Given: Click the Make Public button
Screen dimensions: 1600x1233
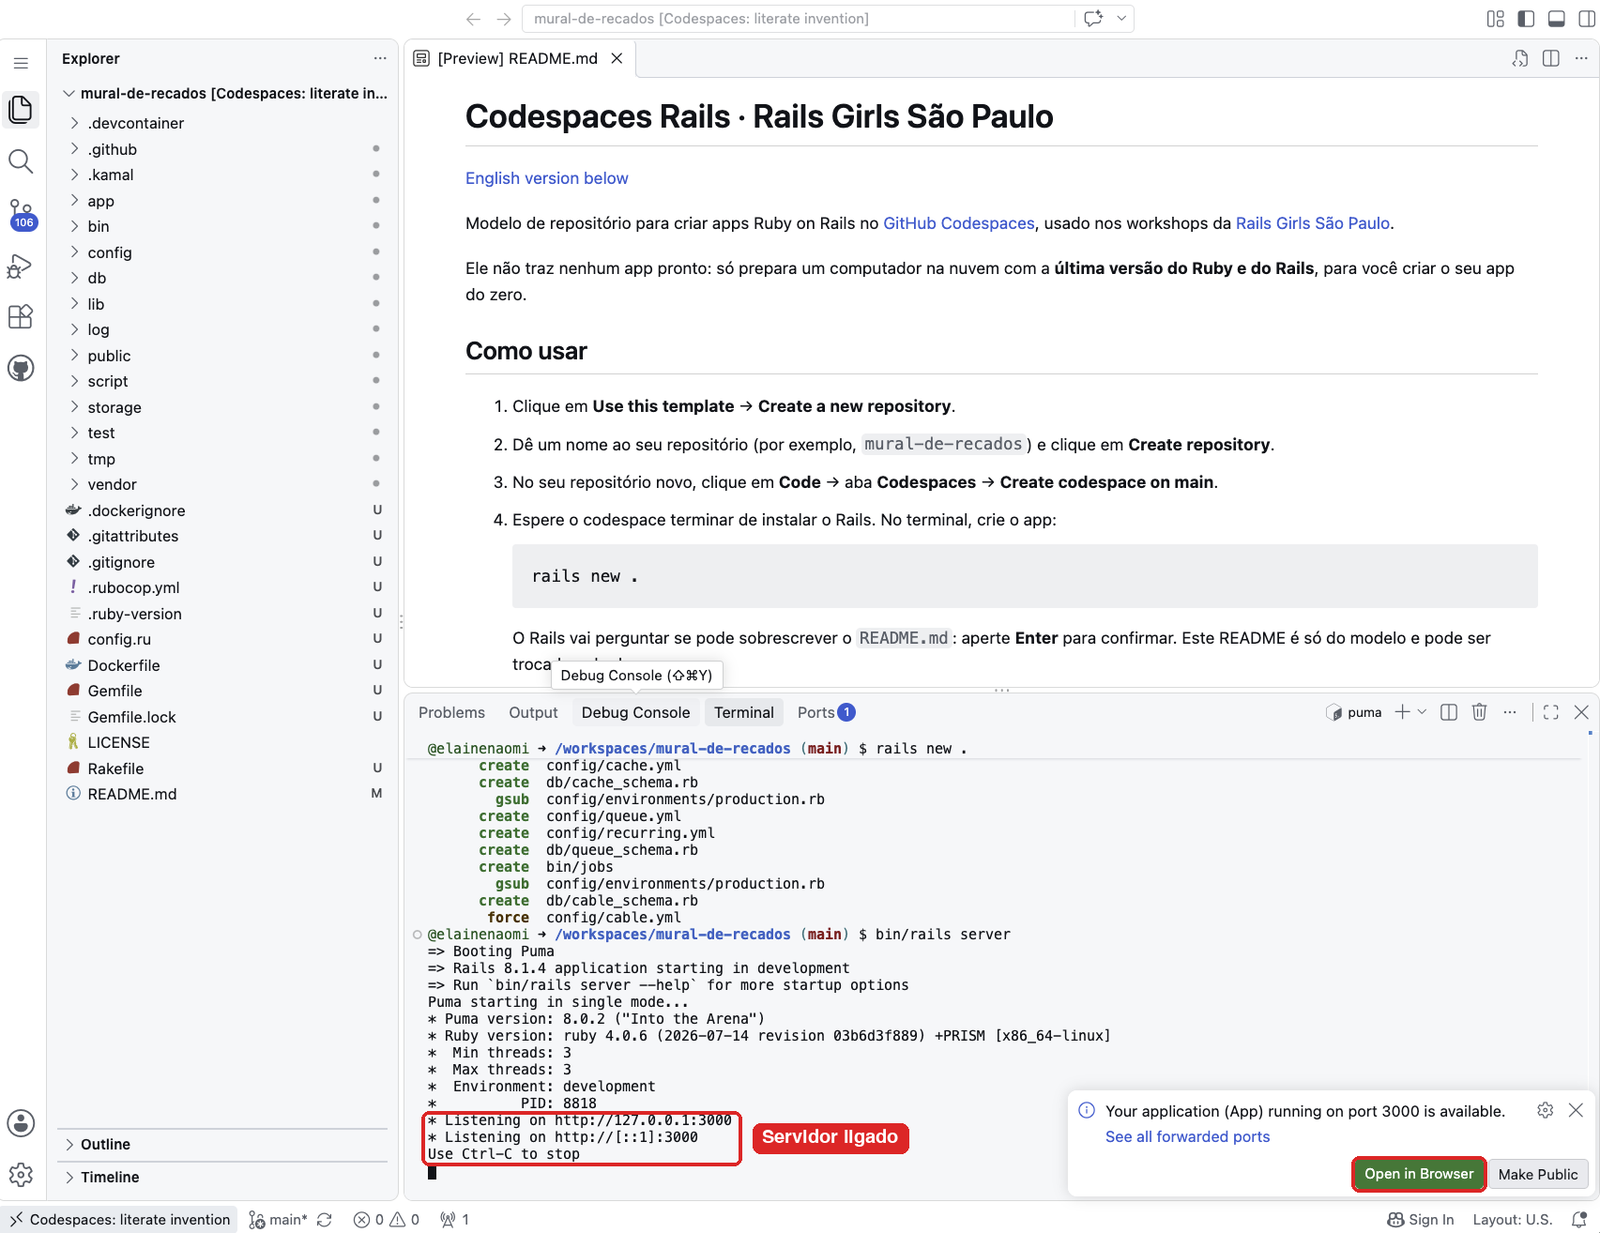Looking at the screenshot, I should (x=1538, y=1174).
